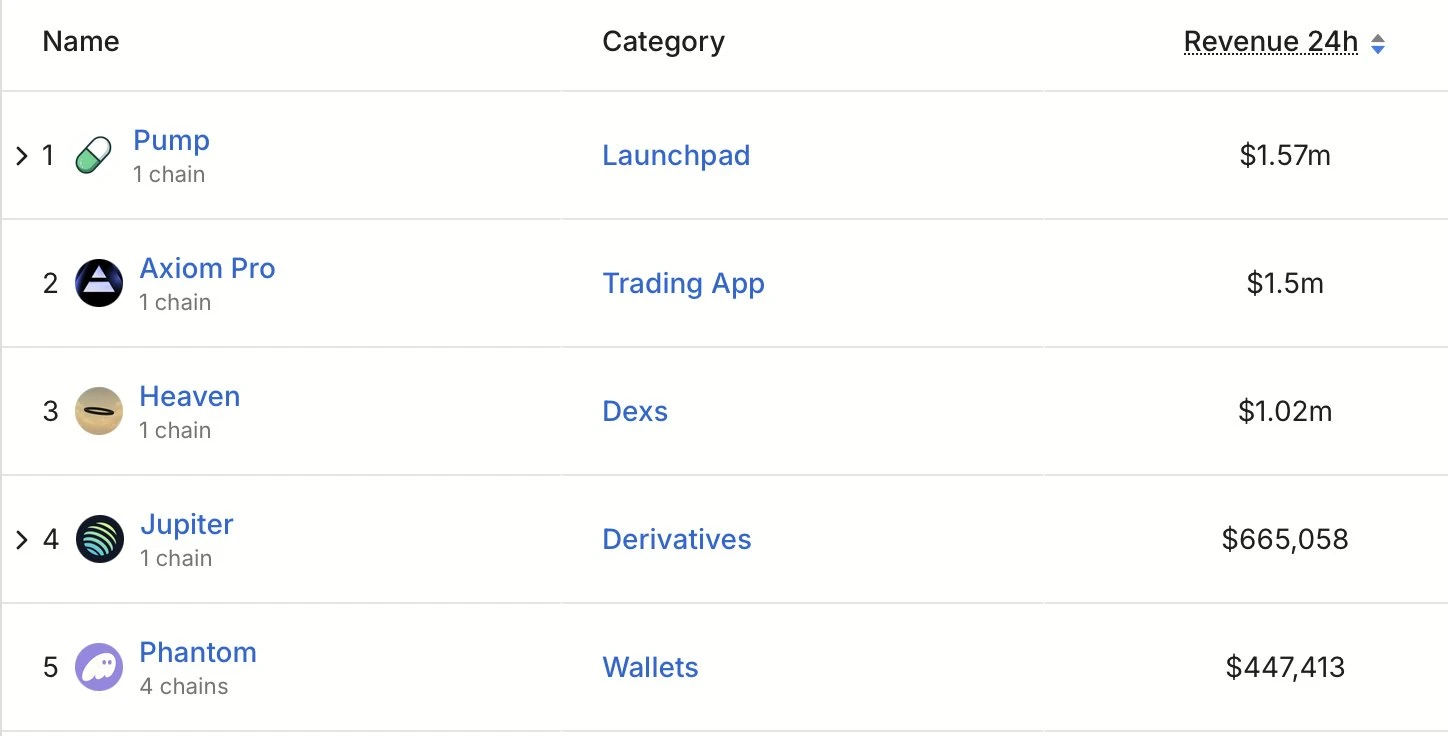The width and height of the screenshot is (1448, 736).
Task: Click the Heaven halo logo
Action: (x=99, y=411)
